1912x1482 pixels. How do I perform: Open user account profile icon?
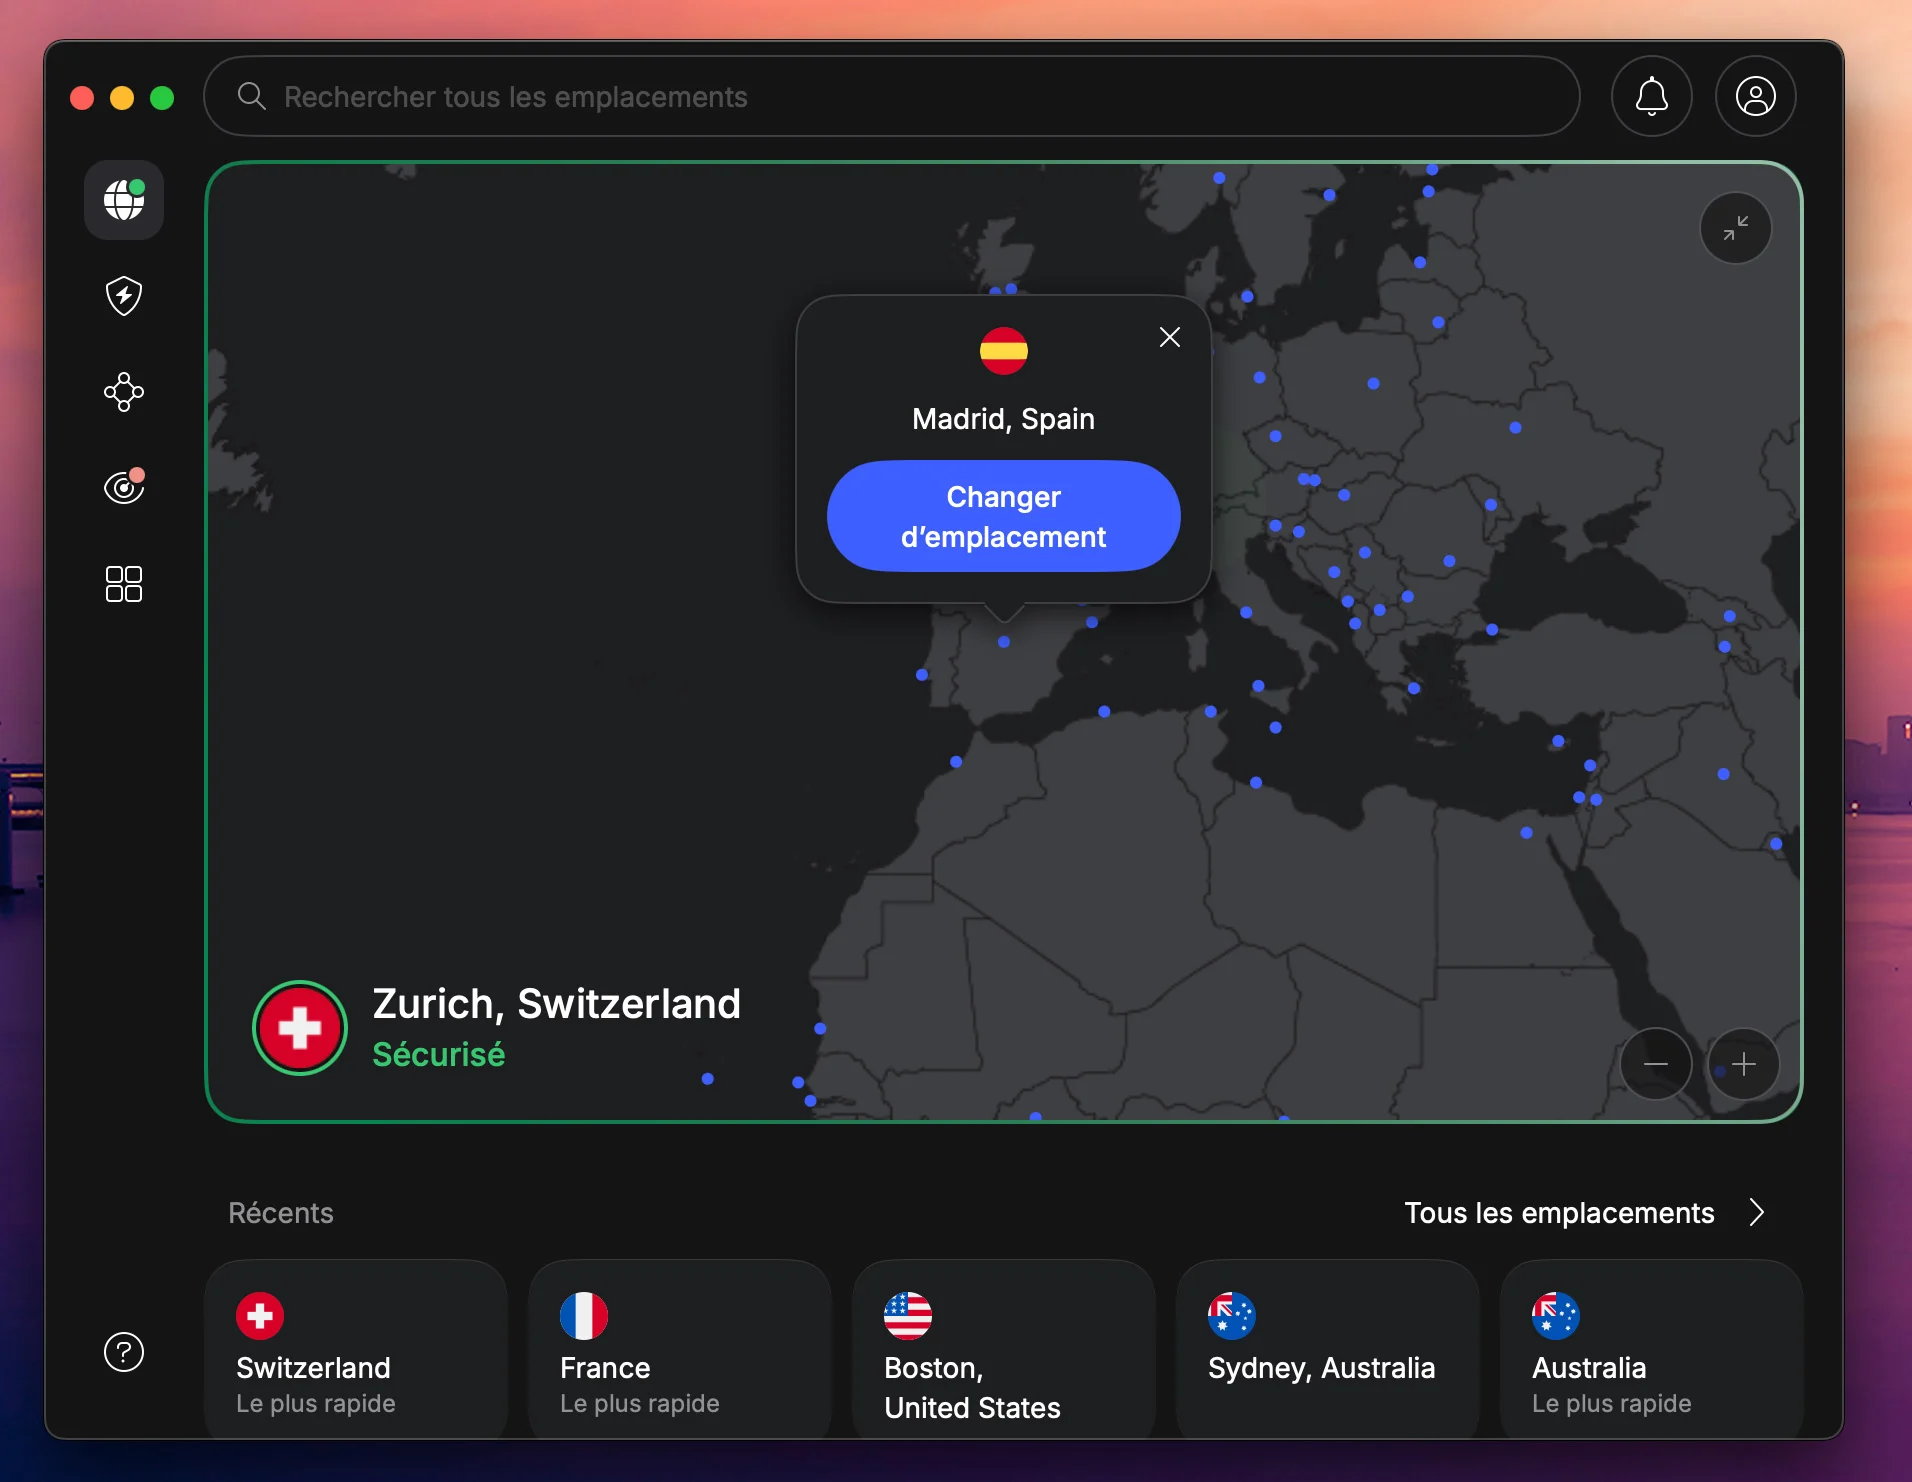1756,97
